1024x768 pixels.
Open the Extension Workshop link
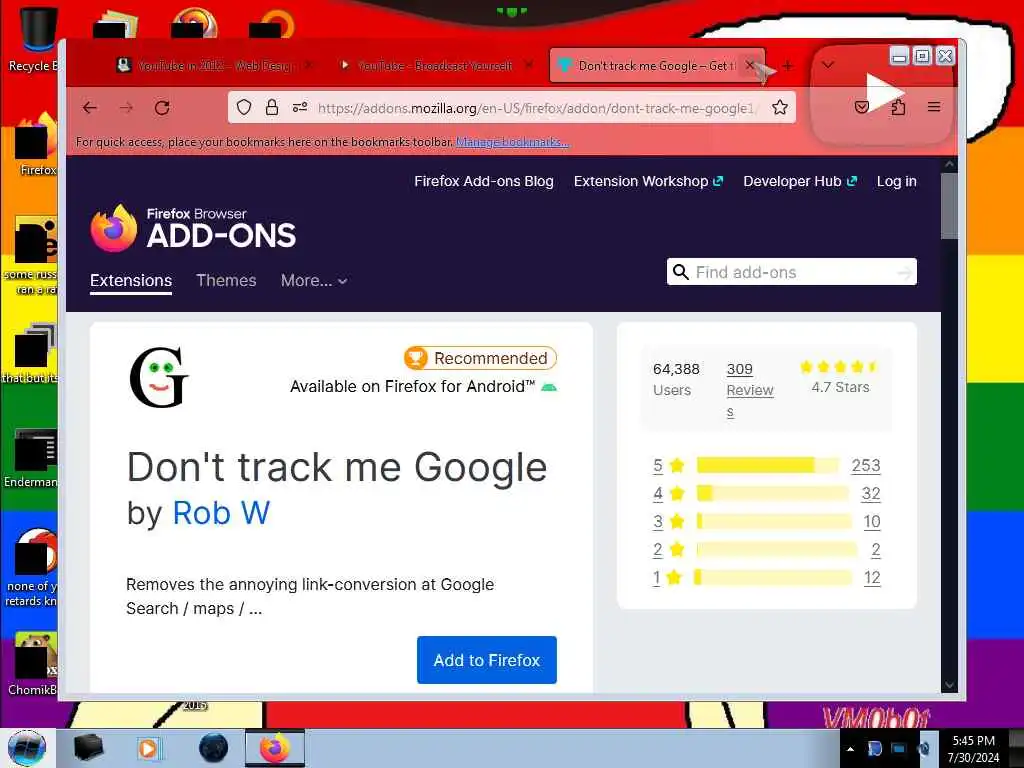point(648,182)
